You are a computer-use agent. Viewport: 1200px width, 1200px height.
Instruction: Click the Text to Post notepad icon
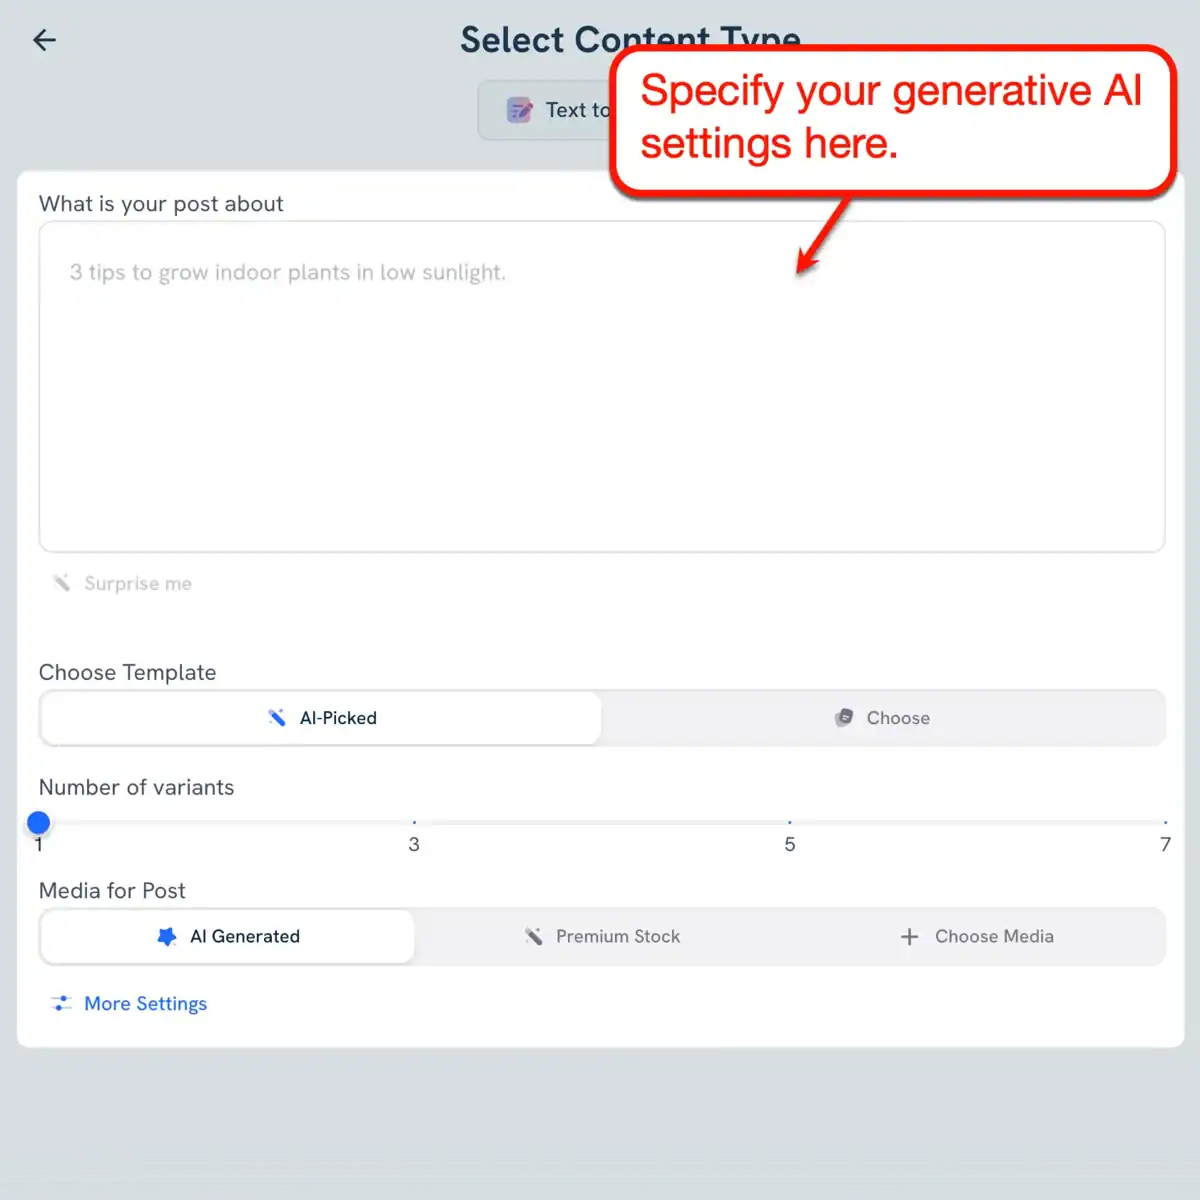[519, 110]
